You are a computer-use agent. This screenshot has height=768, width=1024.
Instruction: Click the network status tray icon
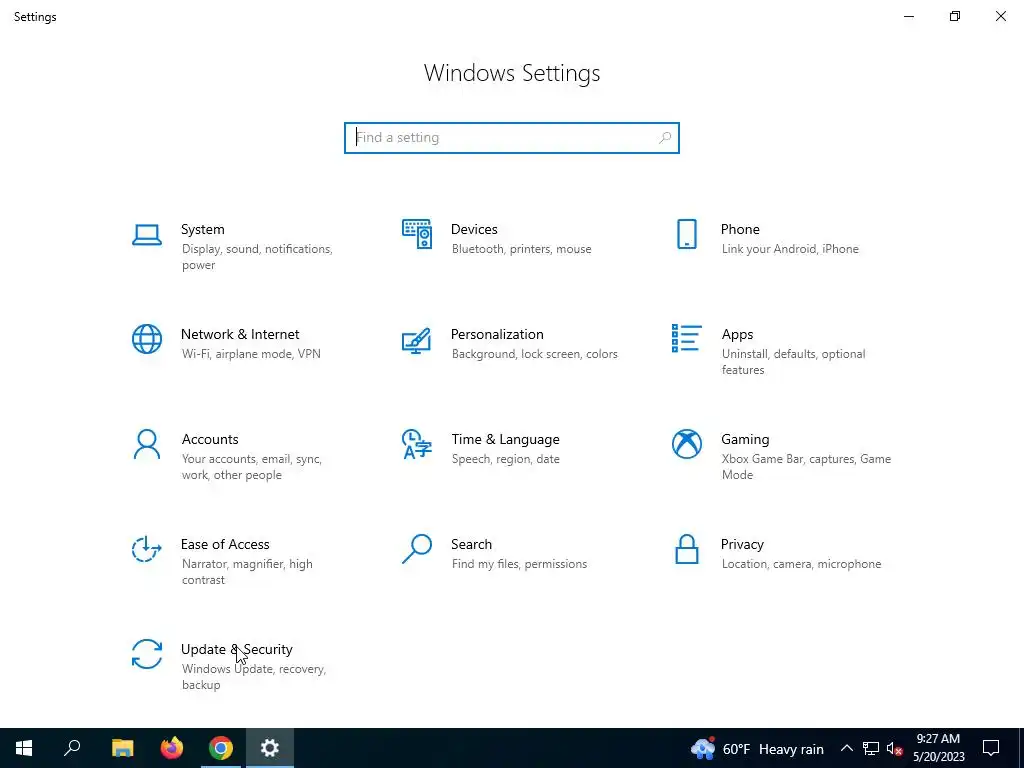871,748
